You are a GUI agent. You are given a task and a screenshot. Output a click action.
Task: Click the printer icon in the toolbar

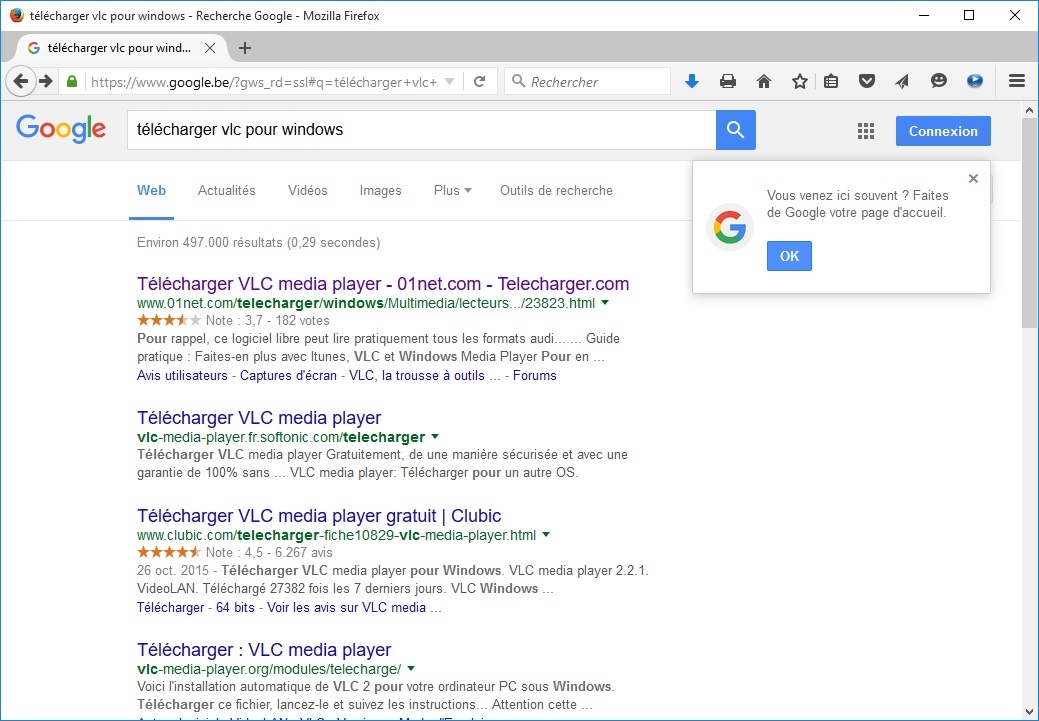point(728,82)
